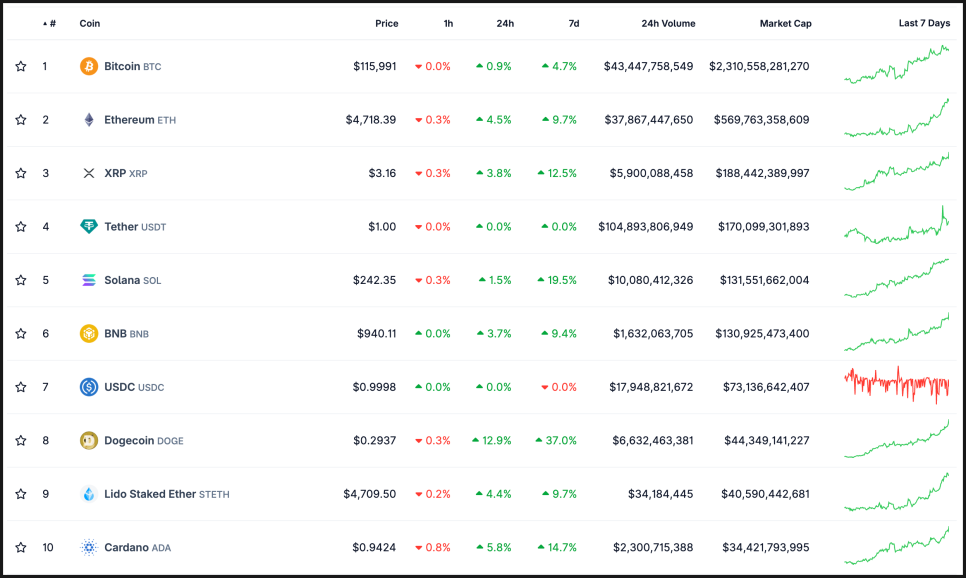The width and height of the screenshot is (966, 578).
Task: Click the Last 7 Days column header
Action: coord(924,23)
